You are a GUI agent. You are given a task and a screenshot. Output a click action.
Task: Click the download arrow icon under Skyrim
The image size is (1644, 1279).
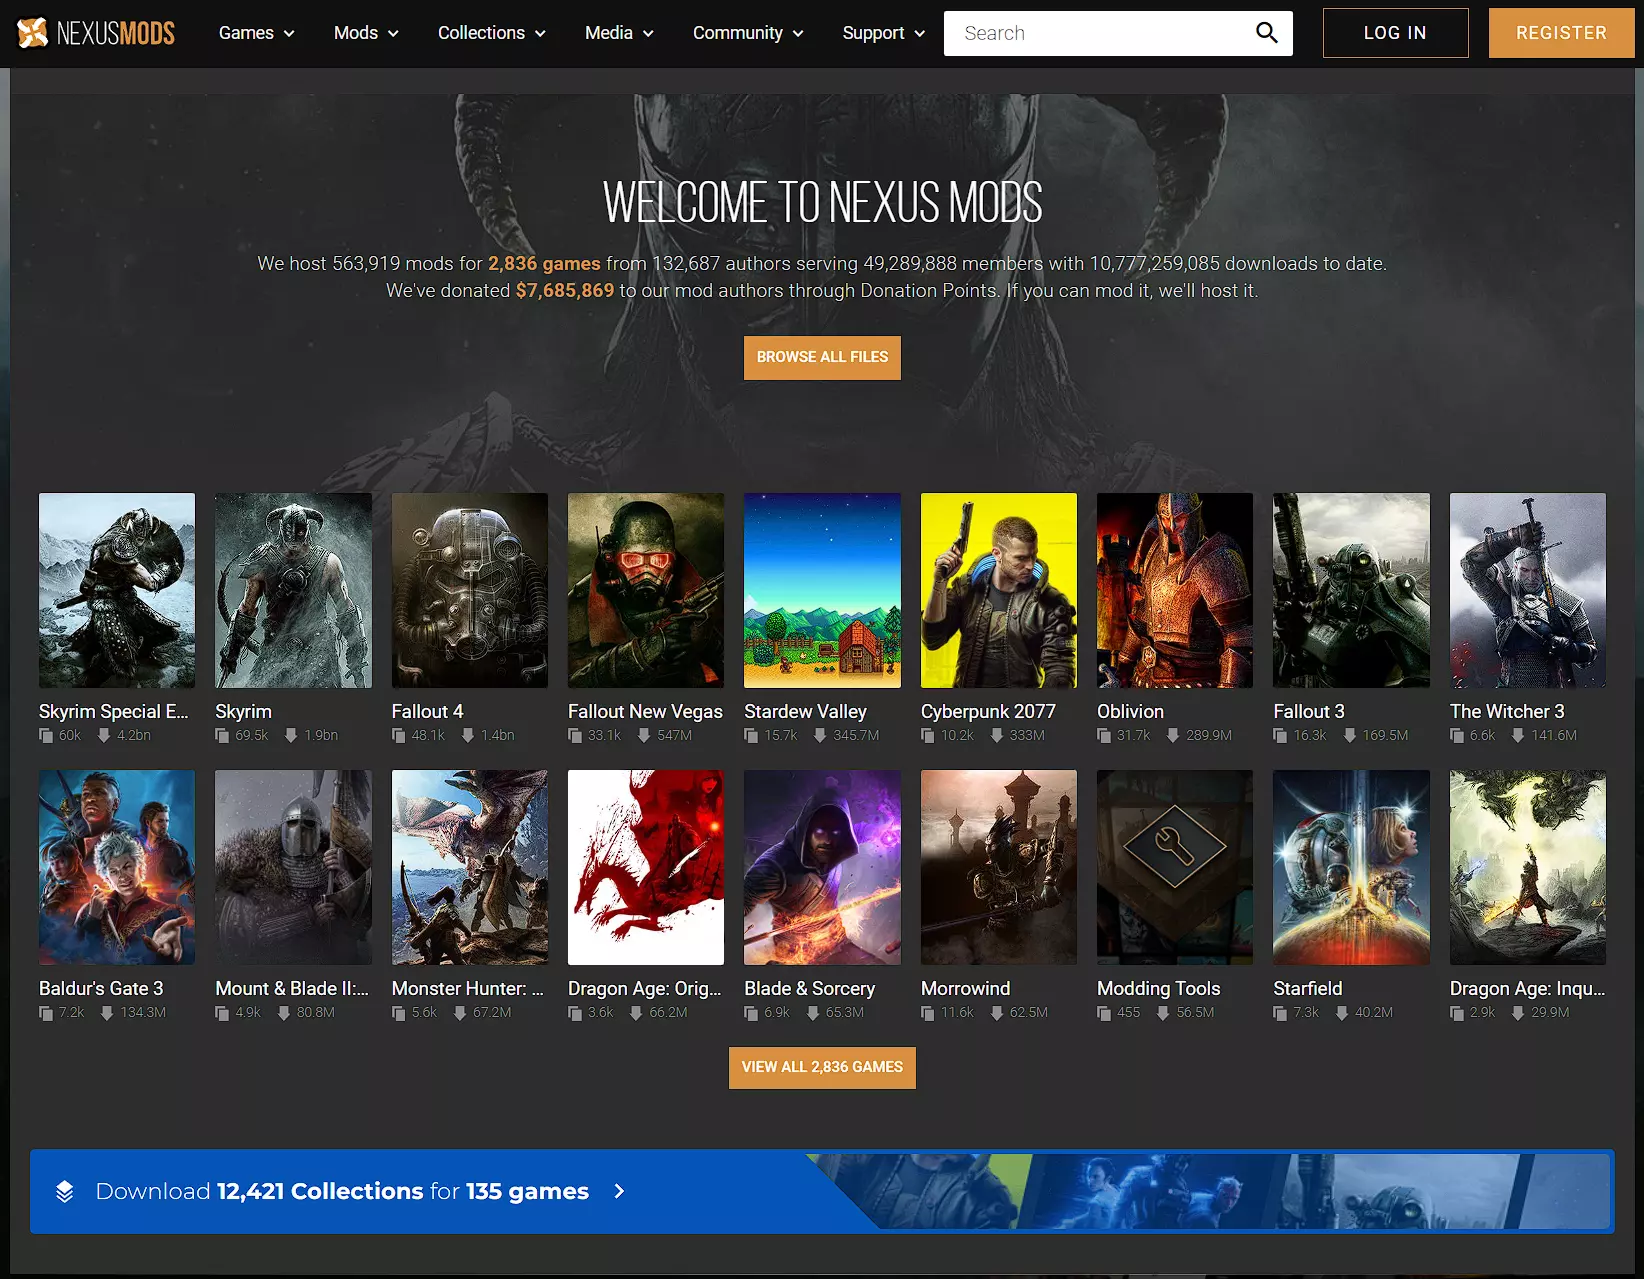[291, 736]
